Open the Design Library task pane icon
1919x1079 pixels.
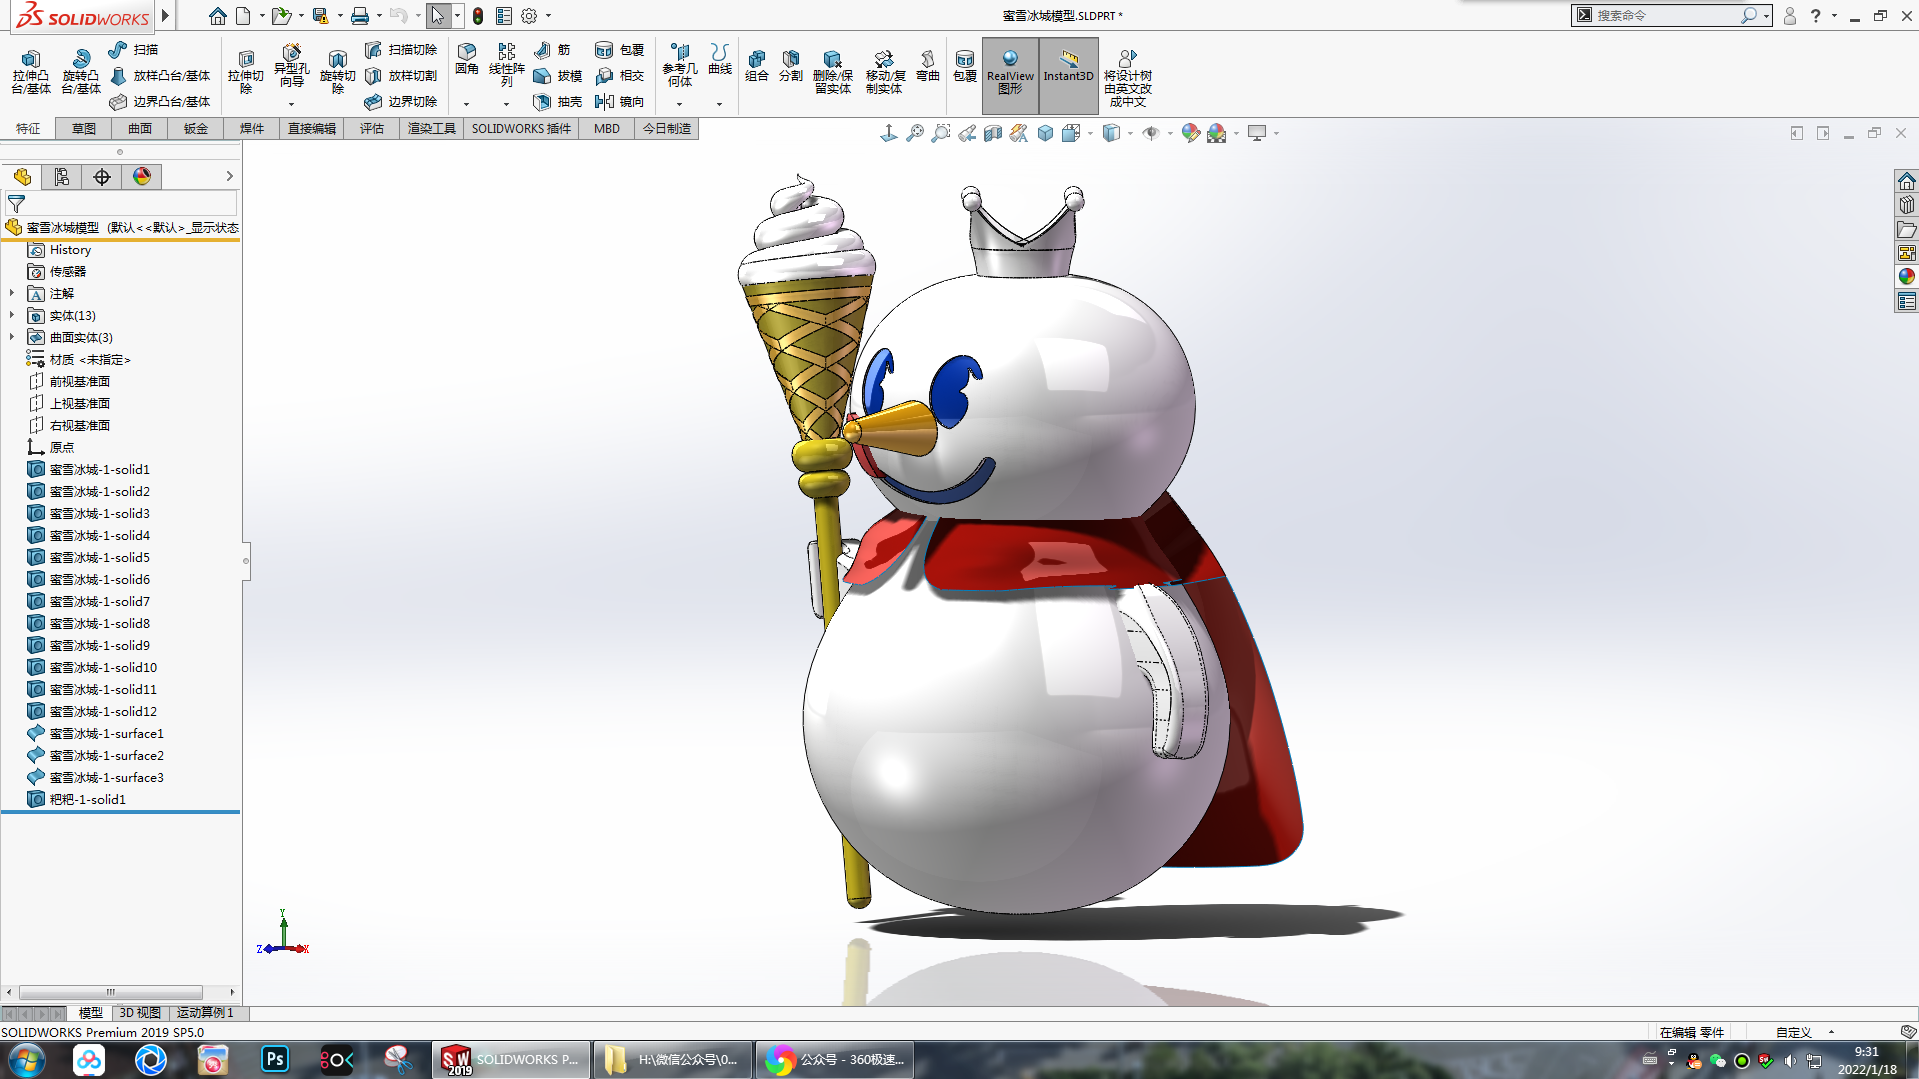point(1906,205)
